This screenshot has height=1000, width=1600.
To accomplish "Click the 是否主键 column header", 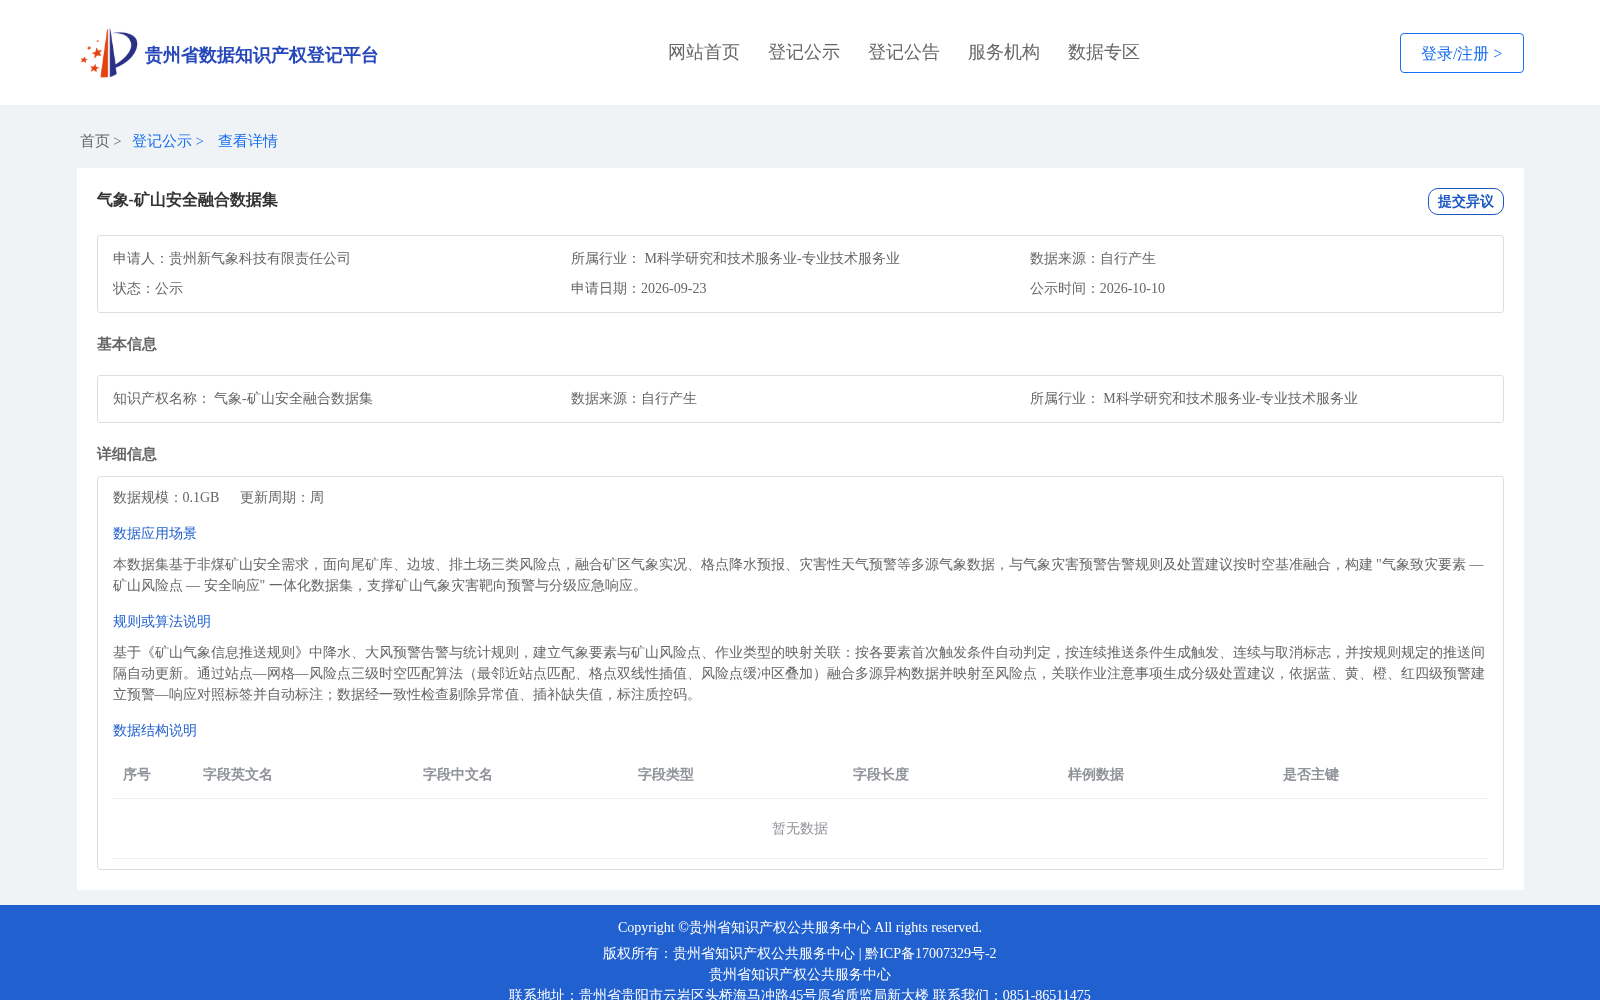I will (x=1311, y=774).
